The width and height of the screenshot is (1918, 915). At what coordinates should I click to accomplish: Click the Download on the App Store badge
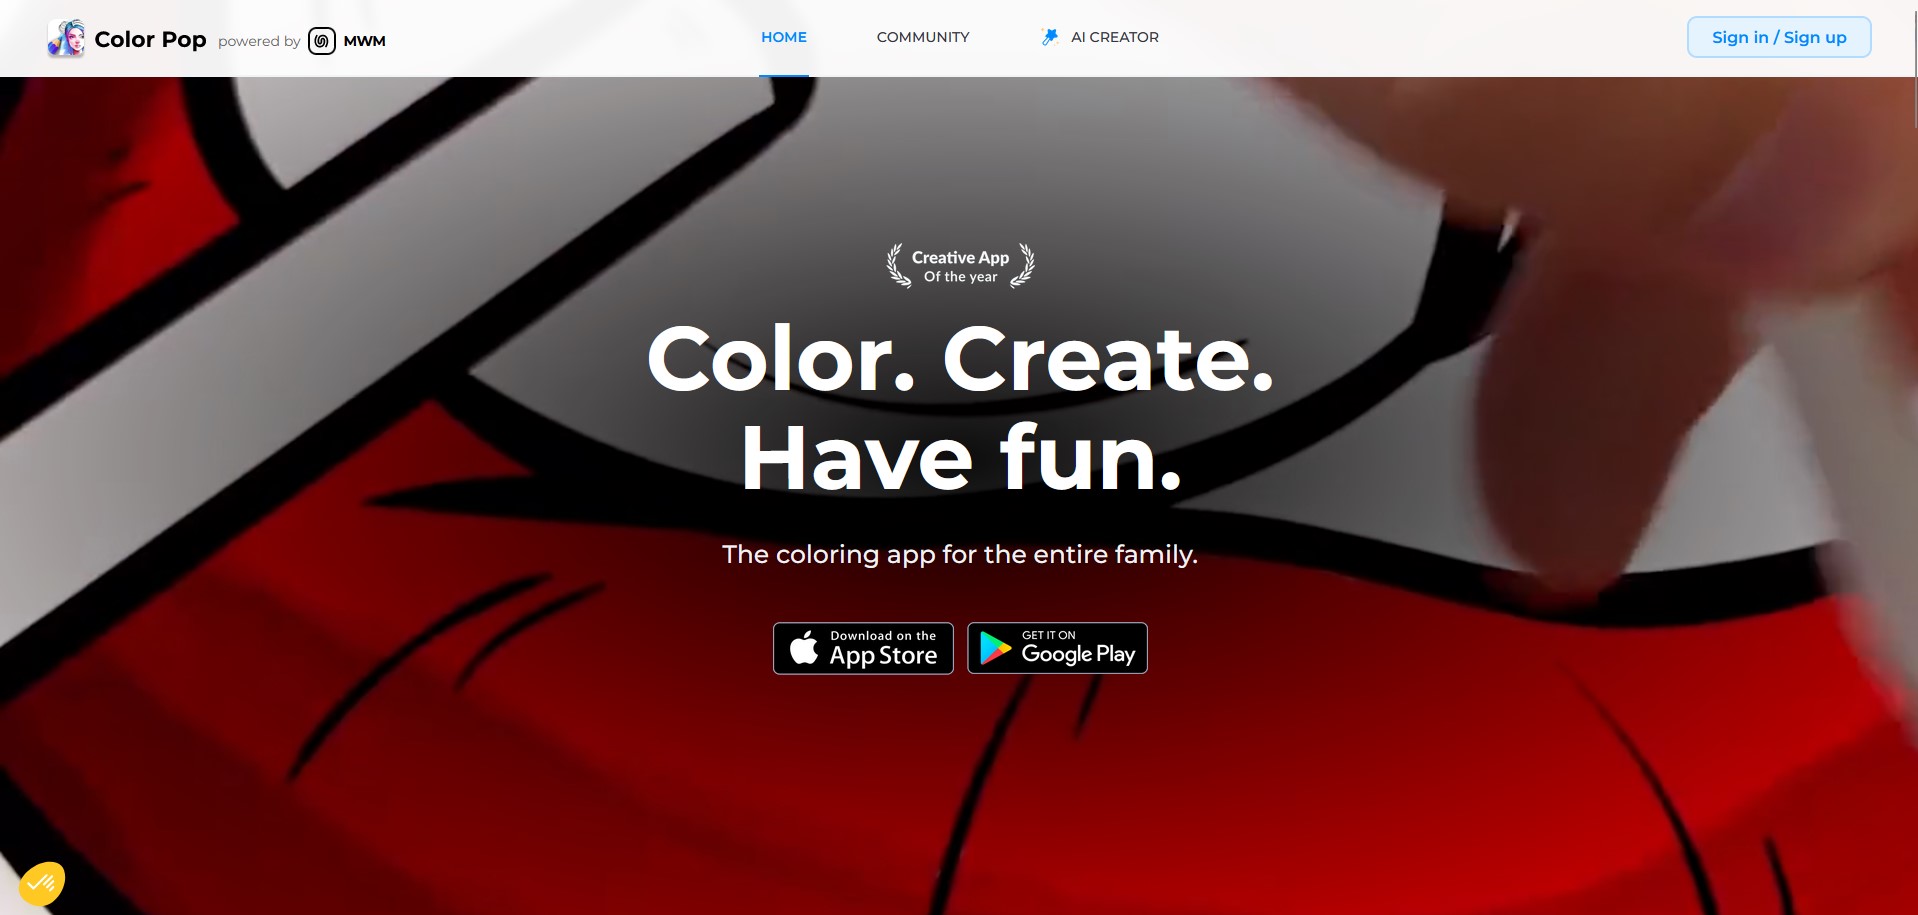coord(863,648)
